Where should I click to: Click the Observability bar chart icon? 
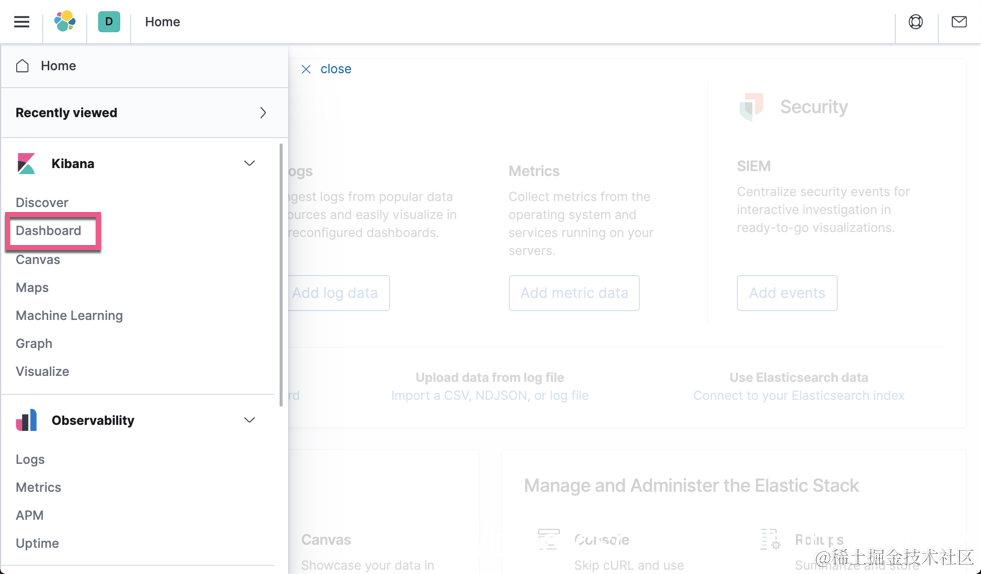tap(26, 420)
